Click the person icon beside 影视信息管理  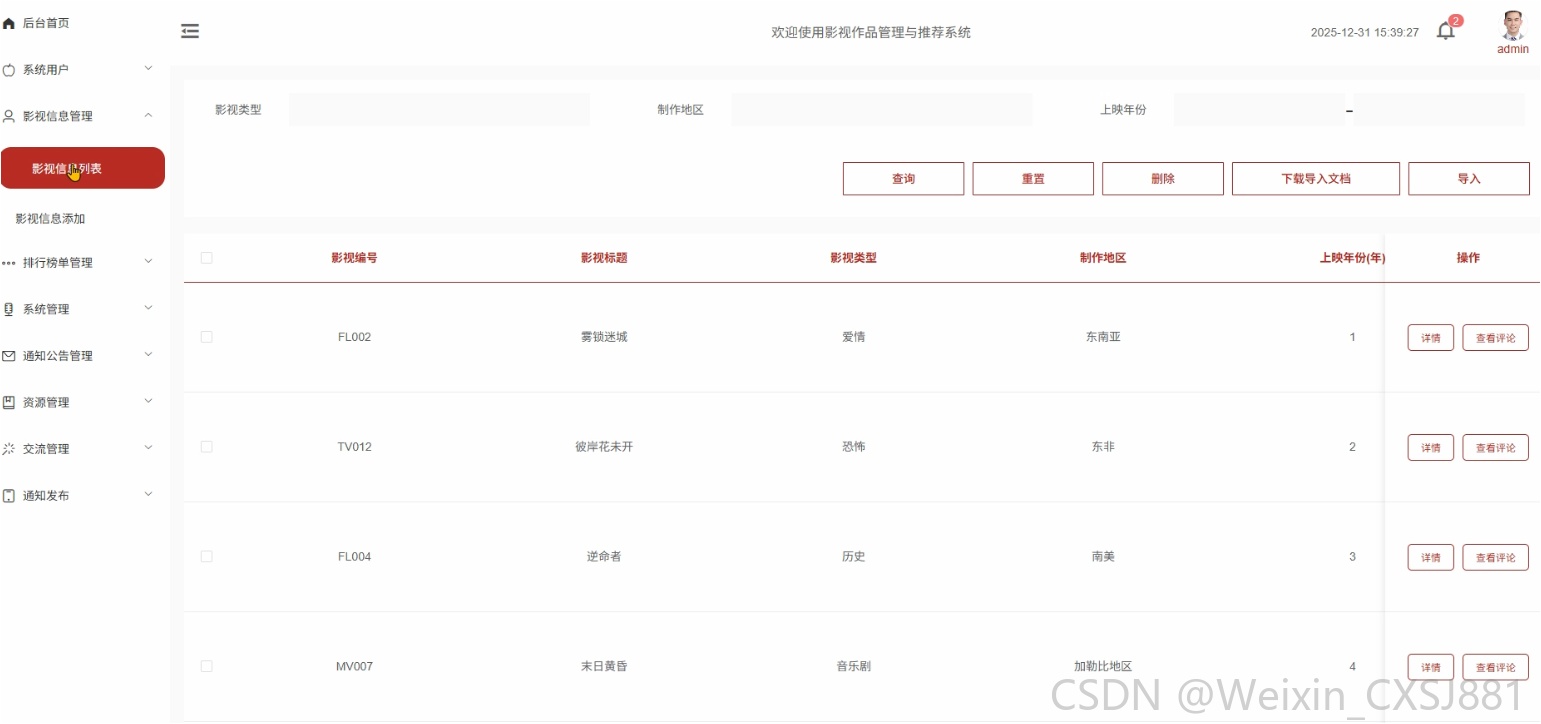(x=9, y=116)
